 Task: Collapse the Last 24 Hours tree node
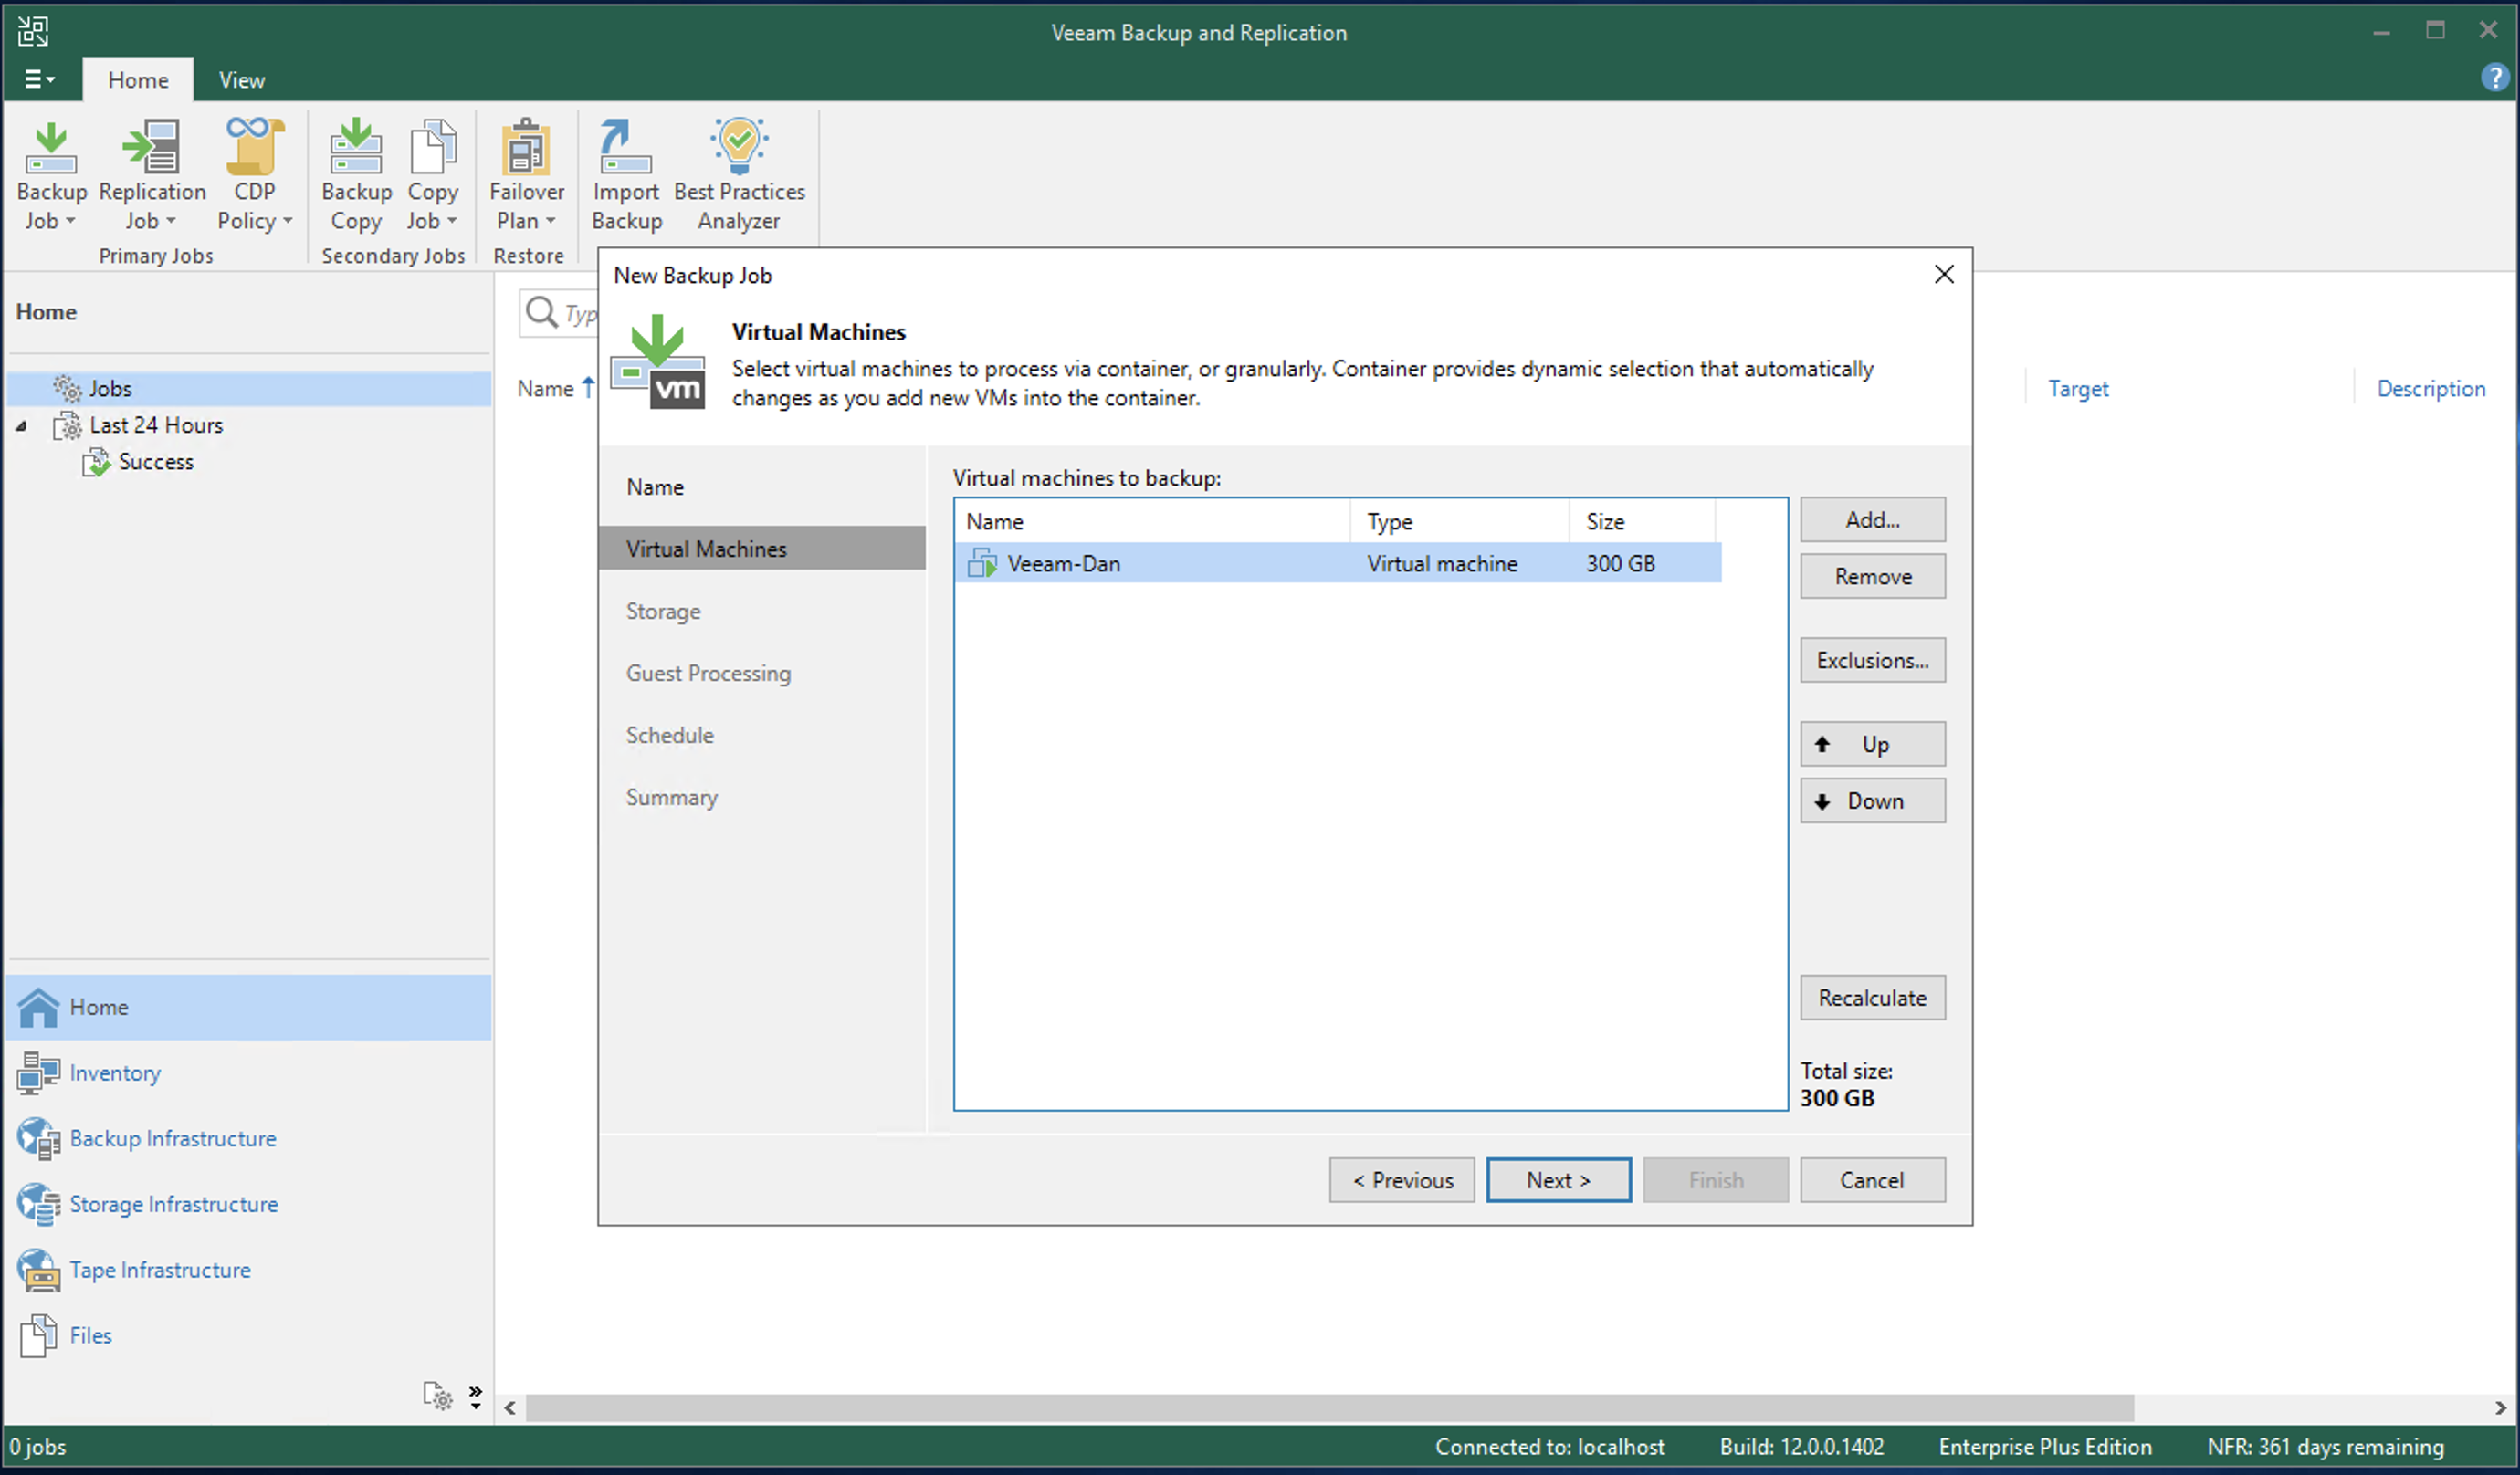[21, 426]
